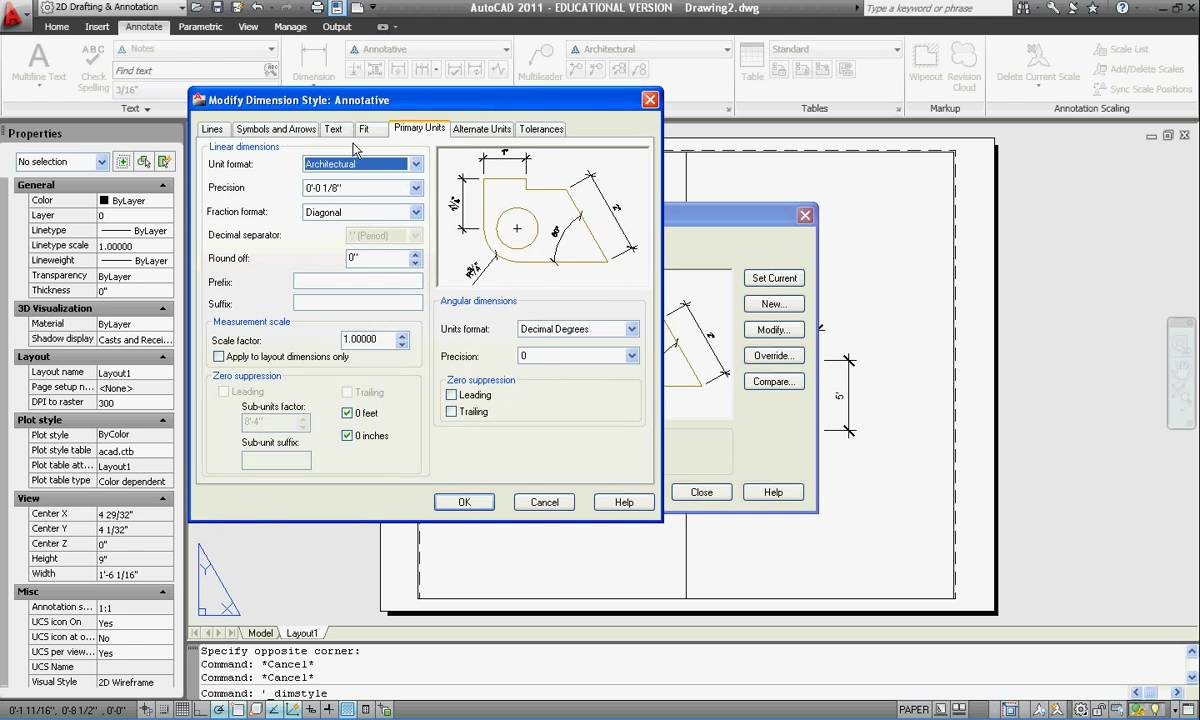Click the Fit tab in dimension style dialog
Screen dimensions: 1200x720
click(x=364, y=129)
